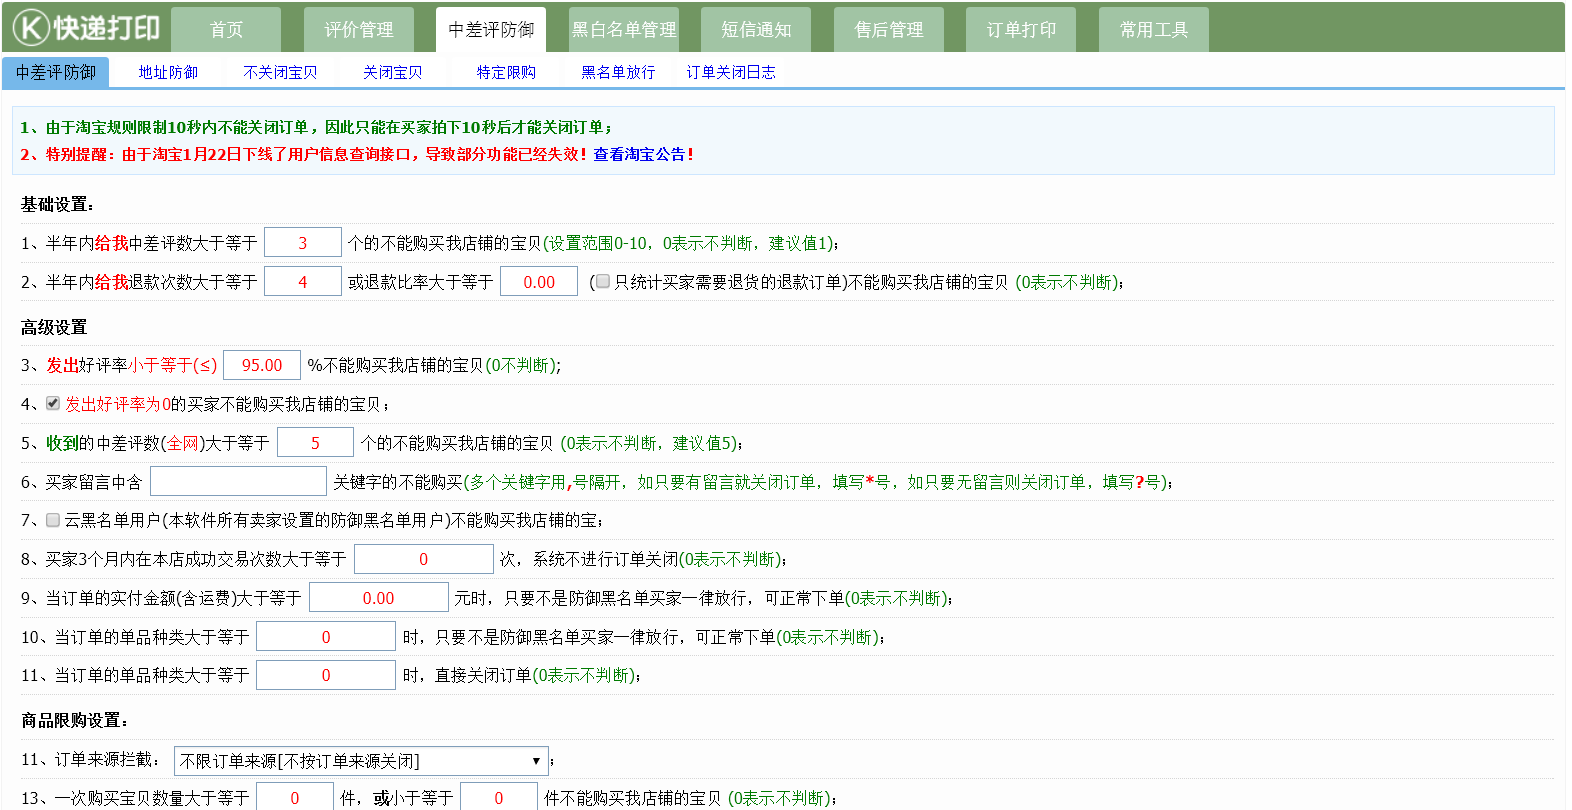Go to 特定限购 sub-tab
Screen dimensions: 1572x810
pos(506,72)
